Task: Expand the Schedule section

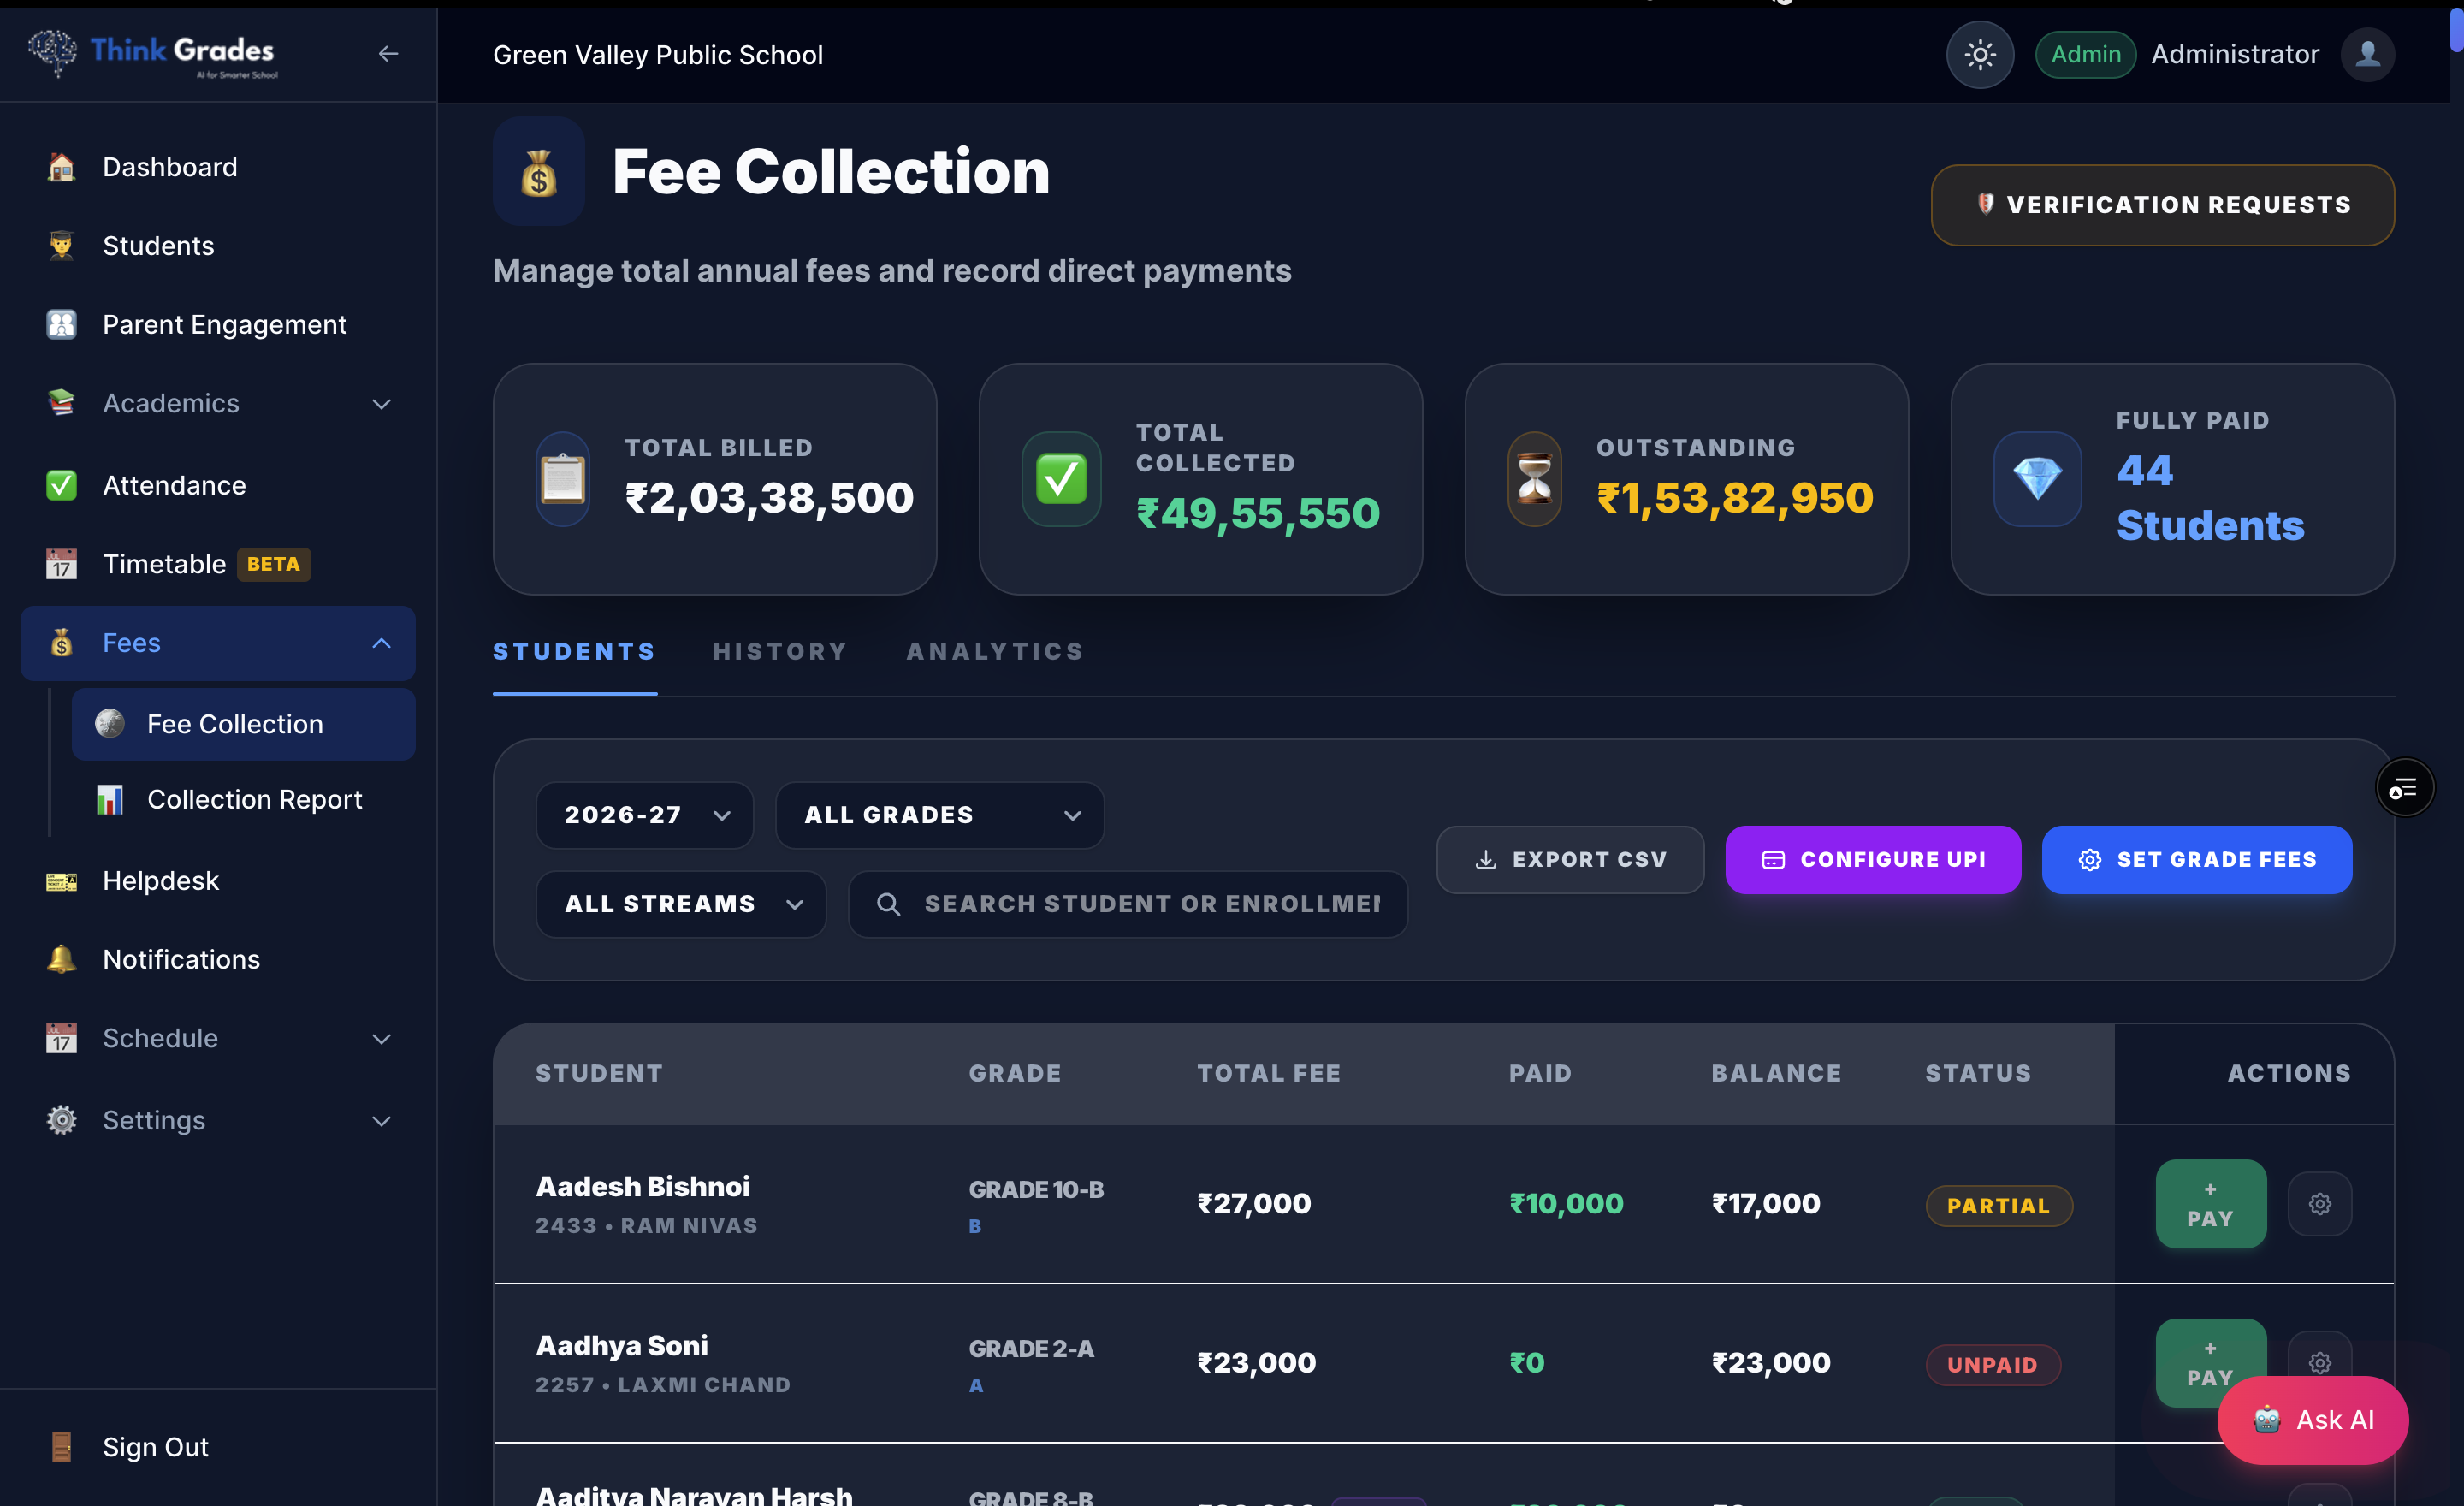Action: 218,1038
